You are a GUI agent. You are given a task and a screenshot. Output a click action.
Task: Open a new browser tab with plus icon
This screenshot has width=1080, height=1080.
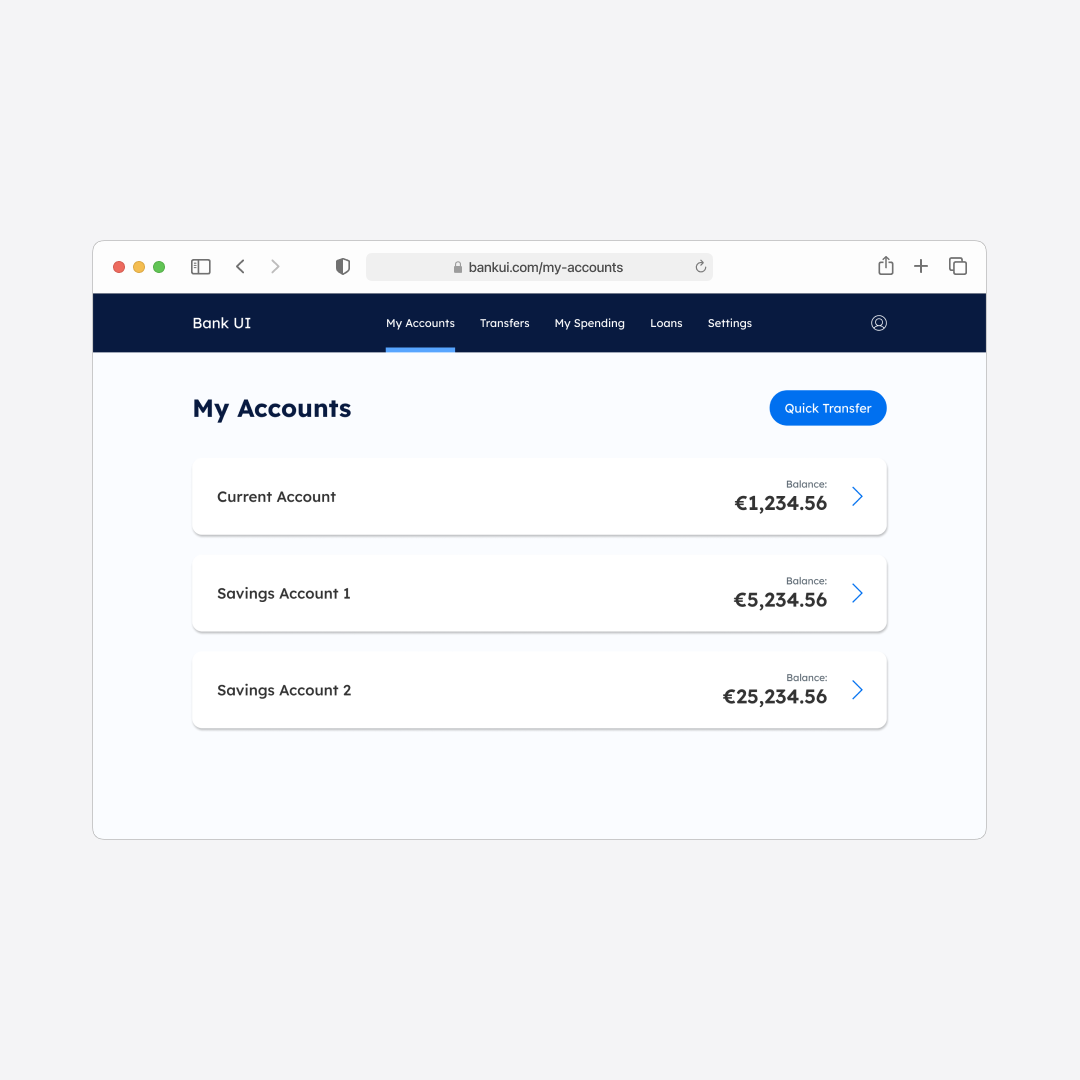click(921, 266)
